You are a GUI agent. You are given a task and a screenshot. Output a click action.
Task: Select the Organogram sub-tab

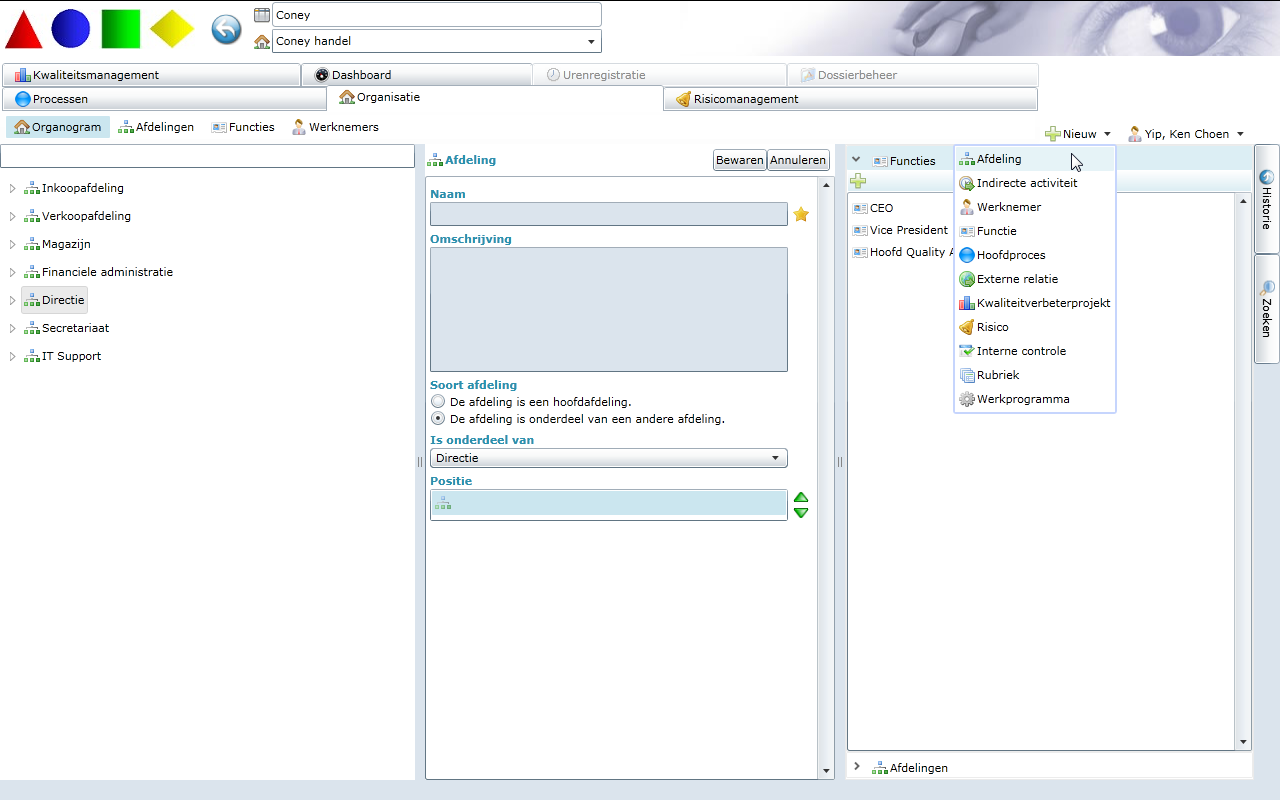(x=58, y=127)
